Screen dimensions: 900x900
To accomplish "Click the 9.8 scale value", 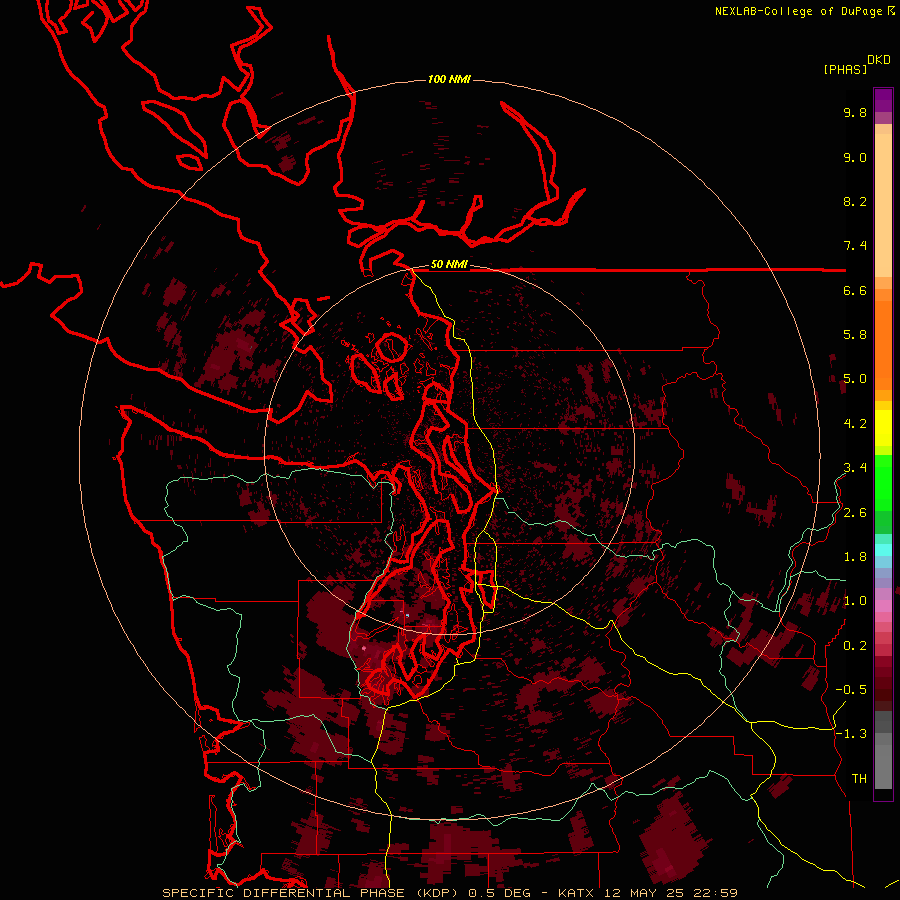I will (x=855, y=112).
